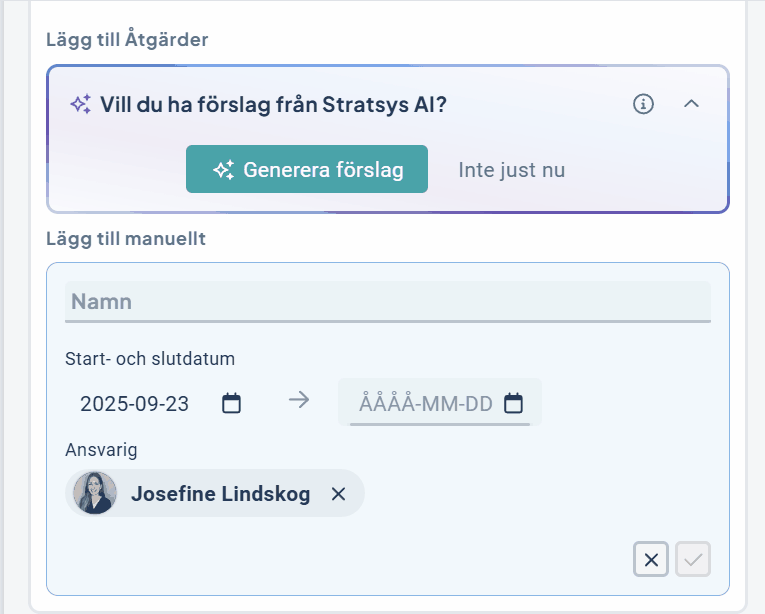Viewport: 765px width, 614px height.
Task: Open the end date calendar picker icon
Action: click(513, 404)
